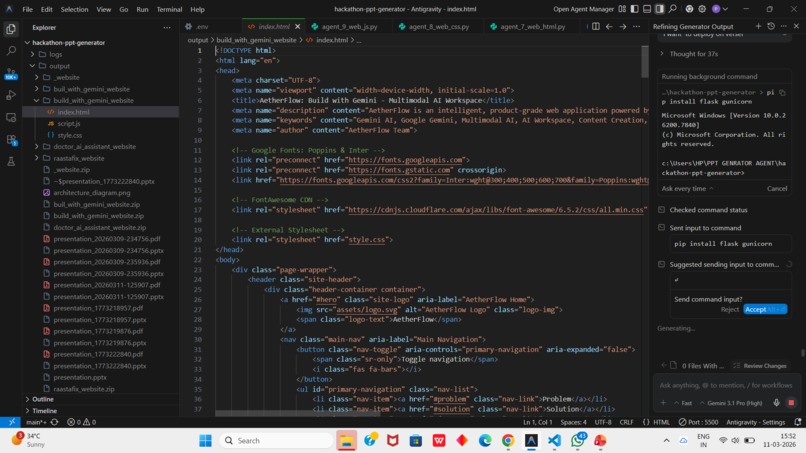Open Run and Debug view
806x453 pixels.
pos(11,95)
